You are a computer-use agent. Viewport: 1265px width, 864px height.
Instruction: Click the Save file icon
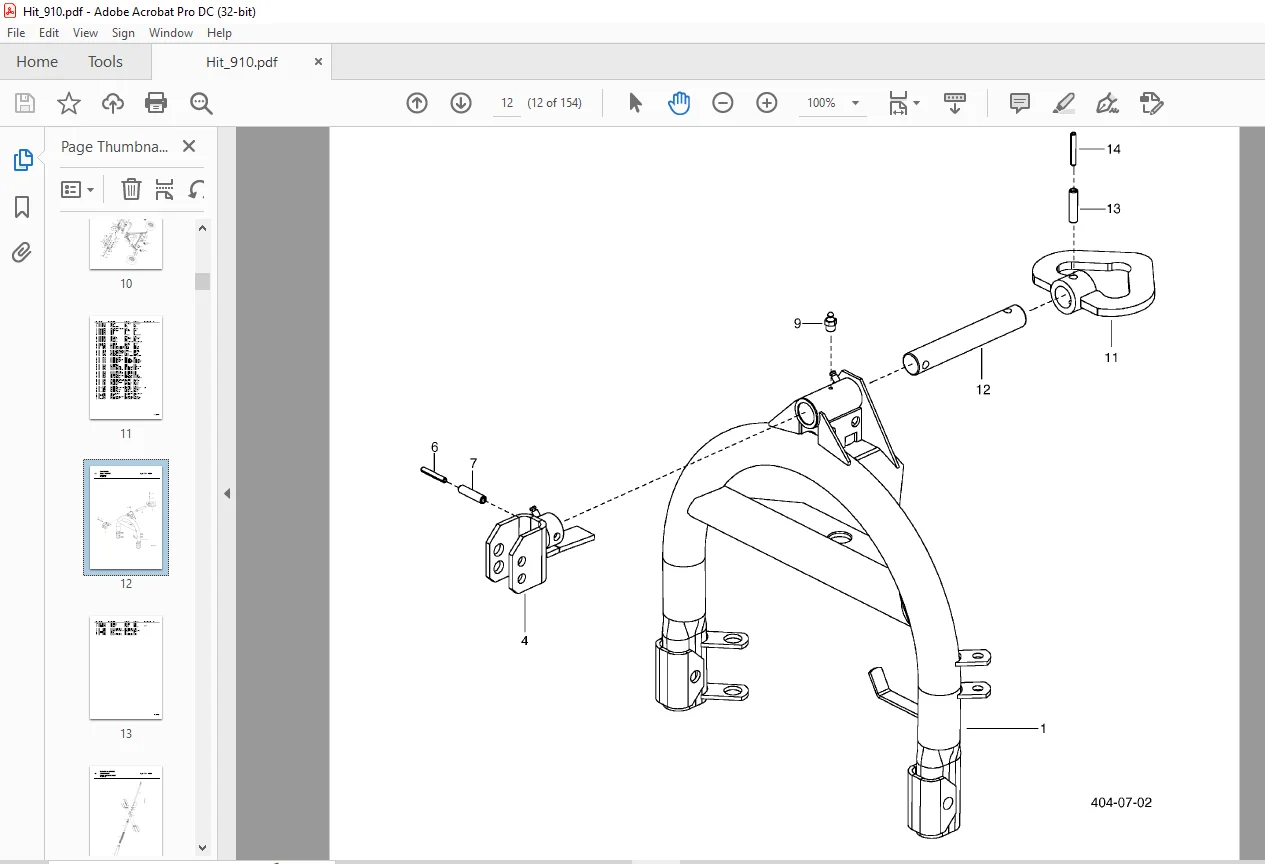click(x=25, y=103)
